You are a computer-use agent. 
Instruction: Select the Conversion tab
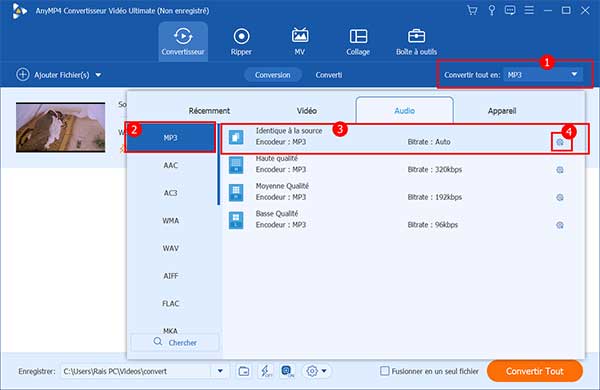(273, 75)
